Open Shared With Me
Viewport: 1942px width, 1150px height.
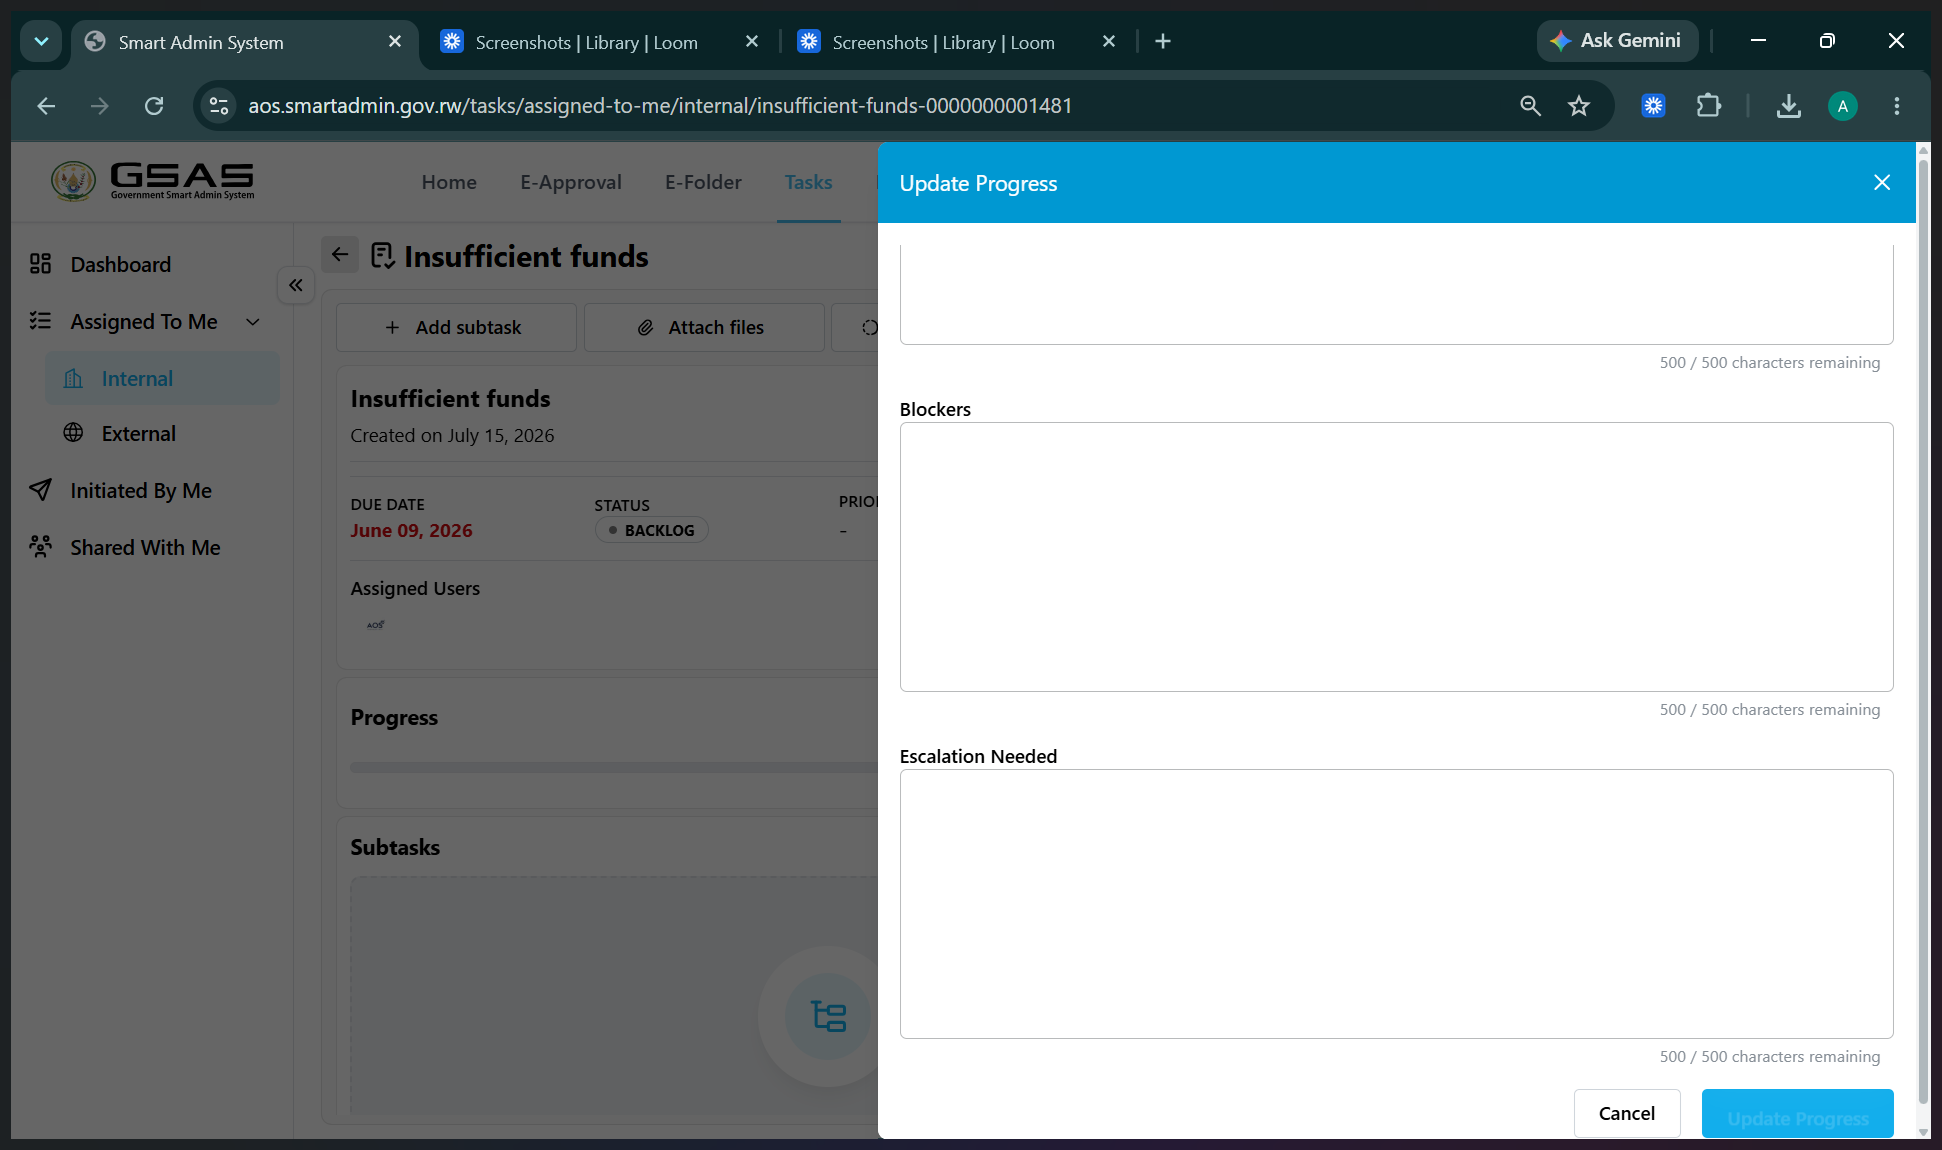click(145, 548)
